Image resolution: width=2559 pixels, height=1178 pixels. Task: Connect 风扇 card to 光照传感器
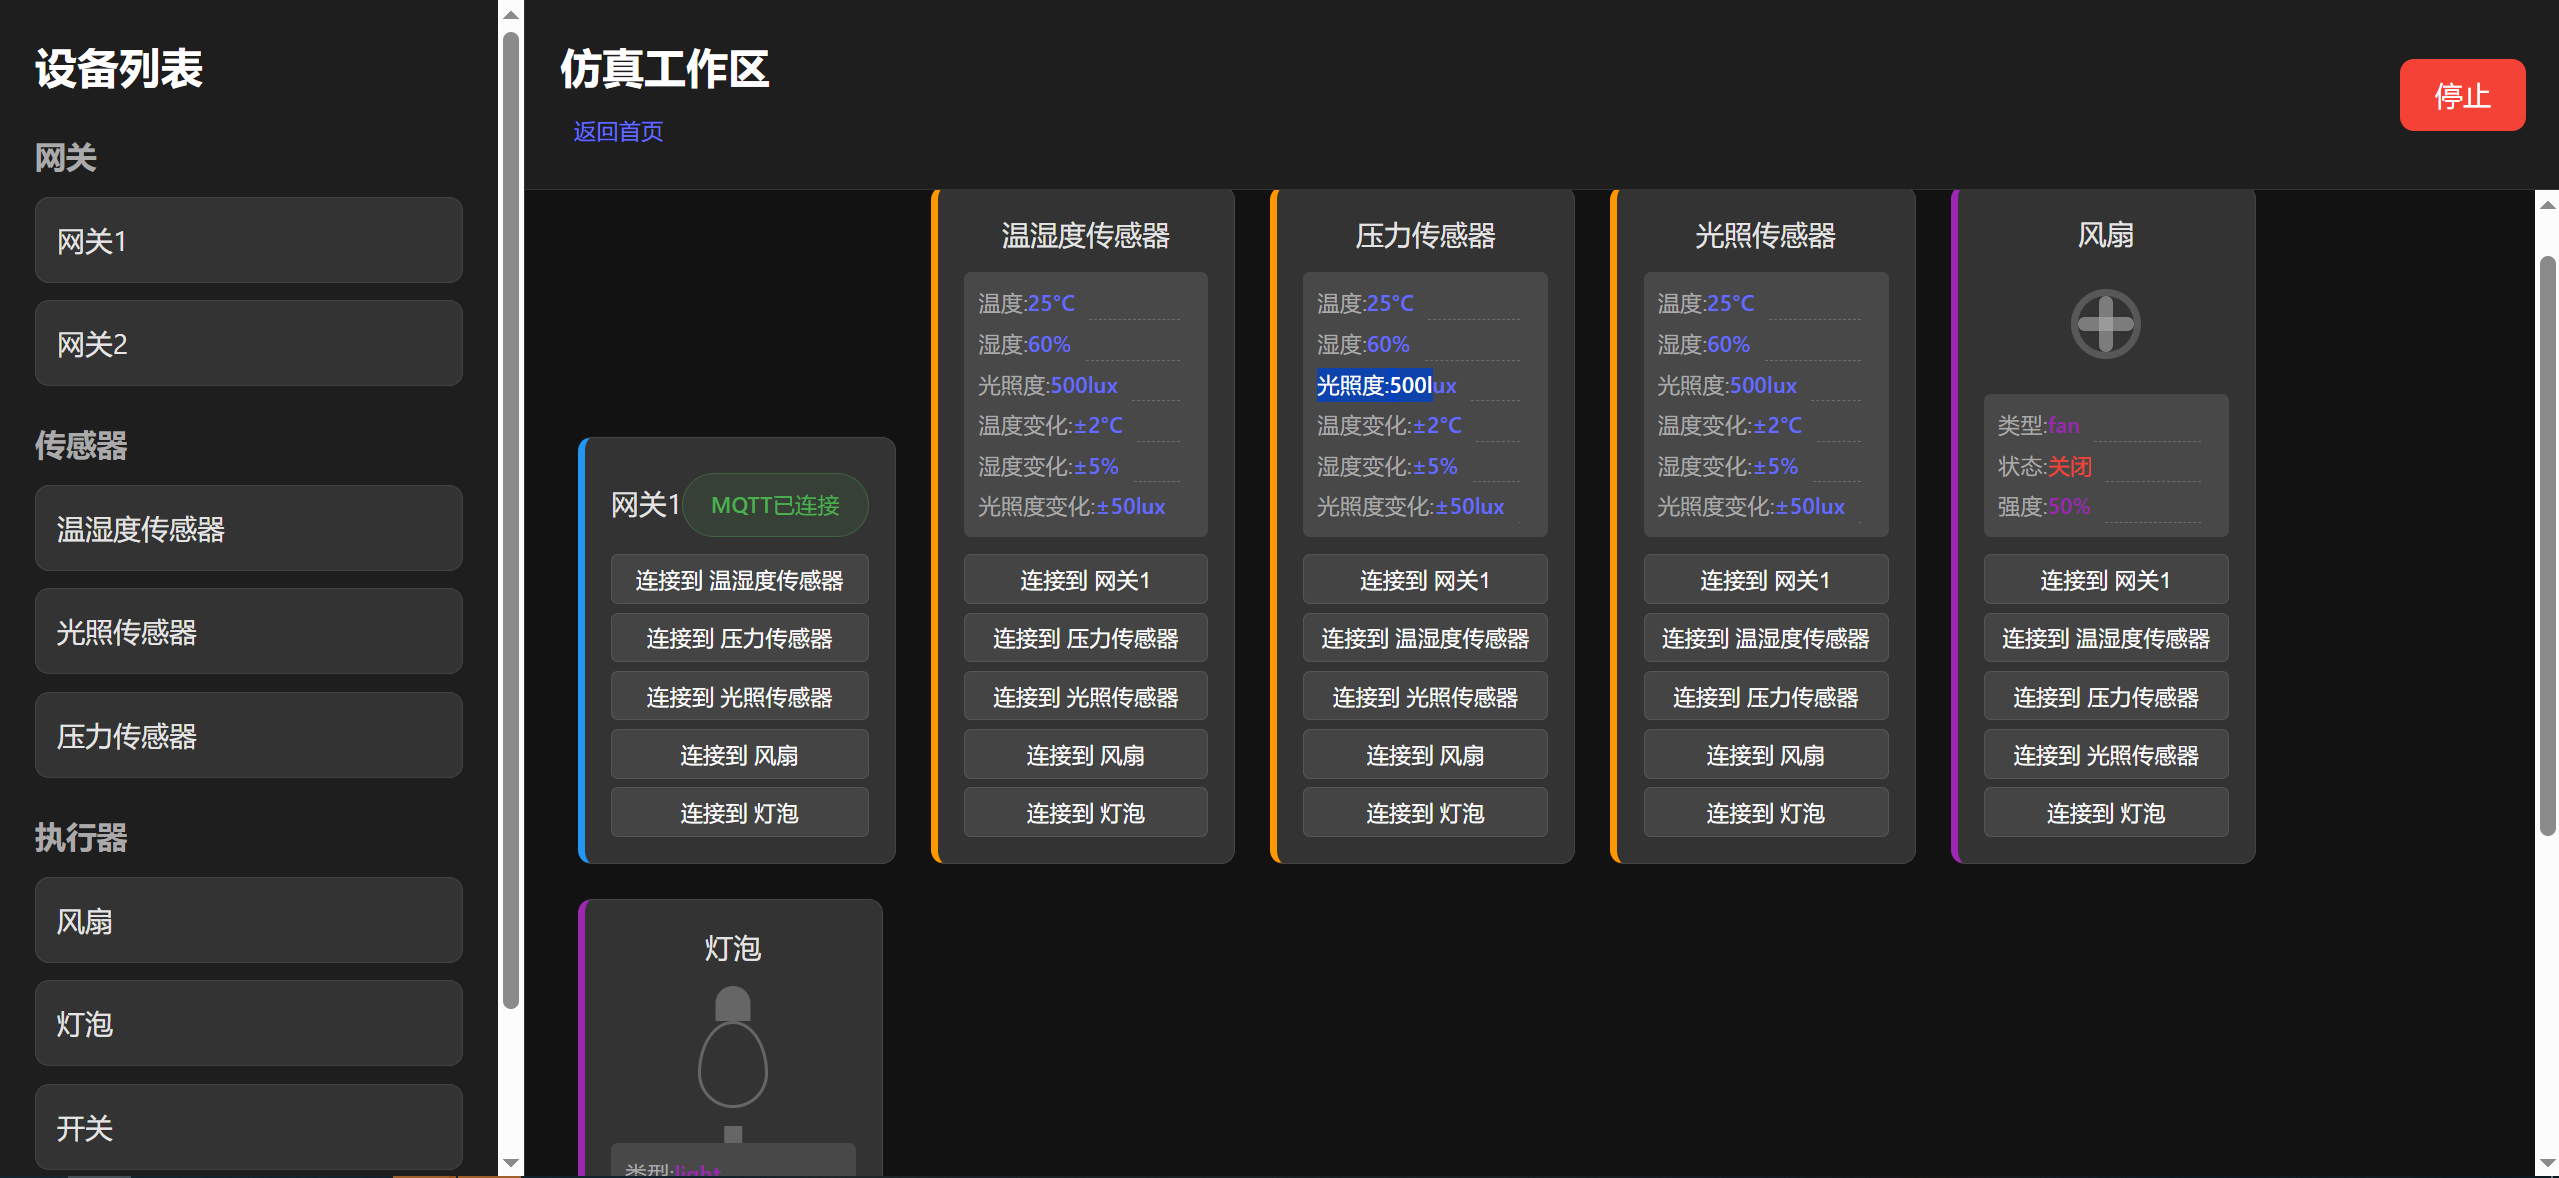pyautogui.click(x=2105, y=755)
